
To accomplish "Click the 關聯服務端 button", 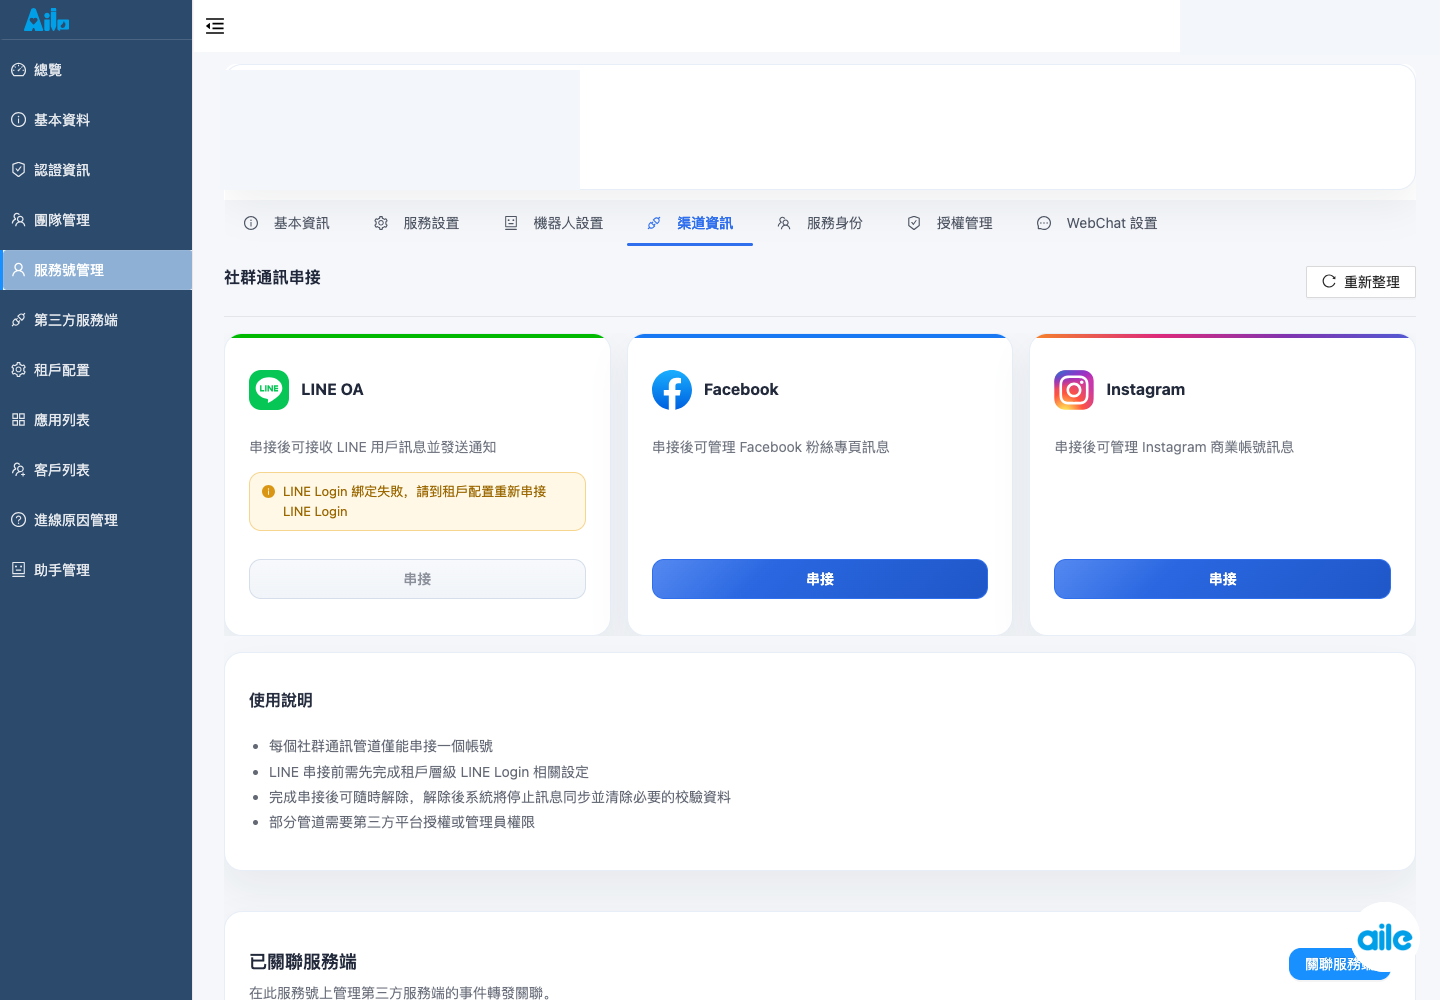I will pos(1339,964).
